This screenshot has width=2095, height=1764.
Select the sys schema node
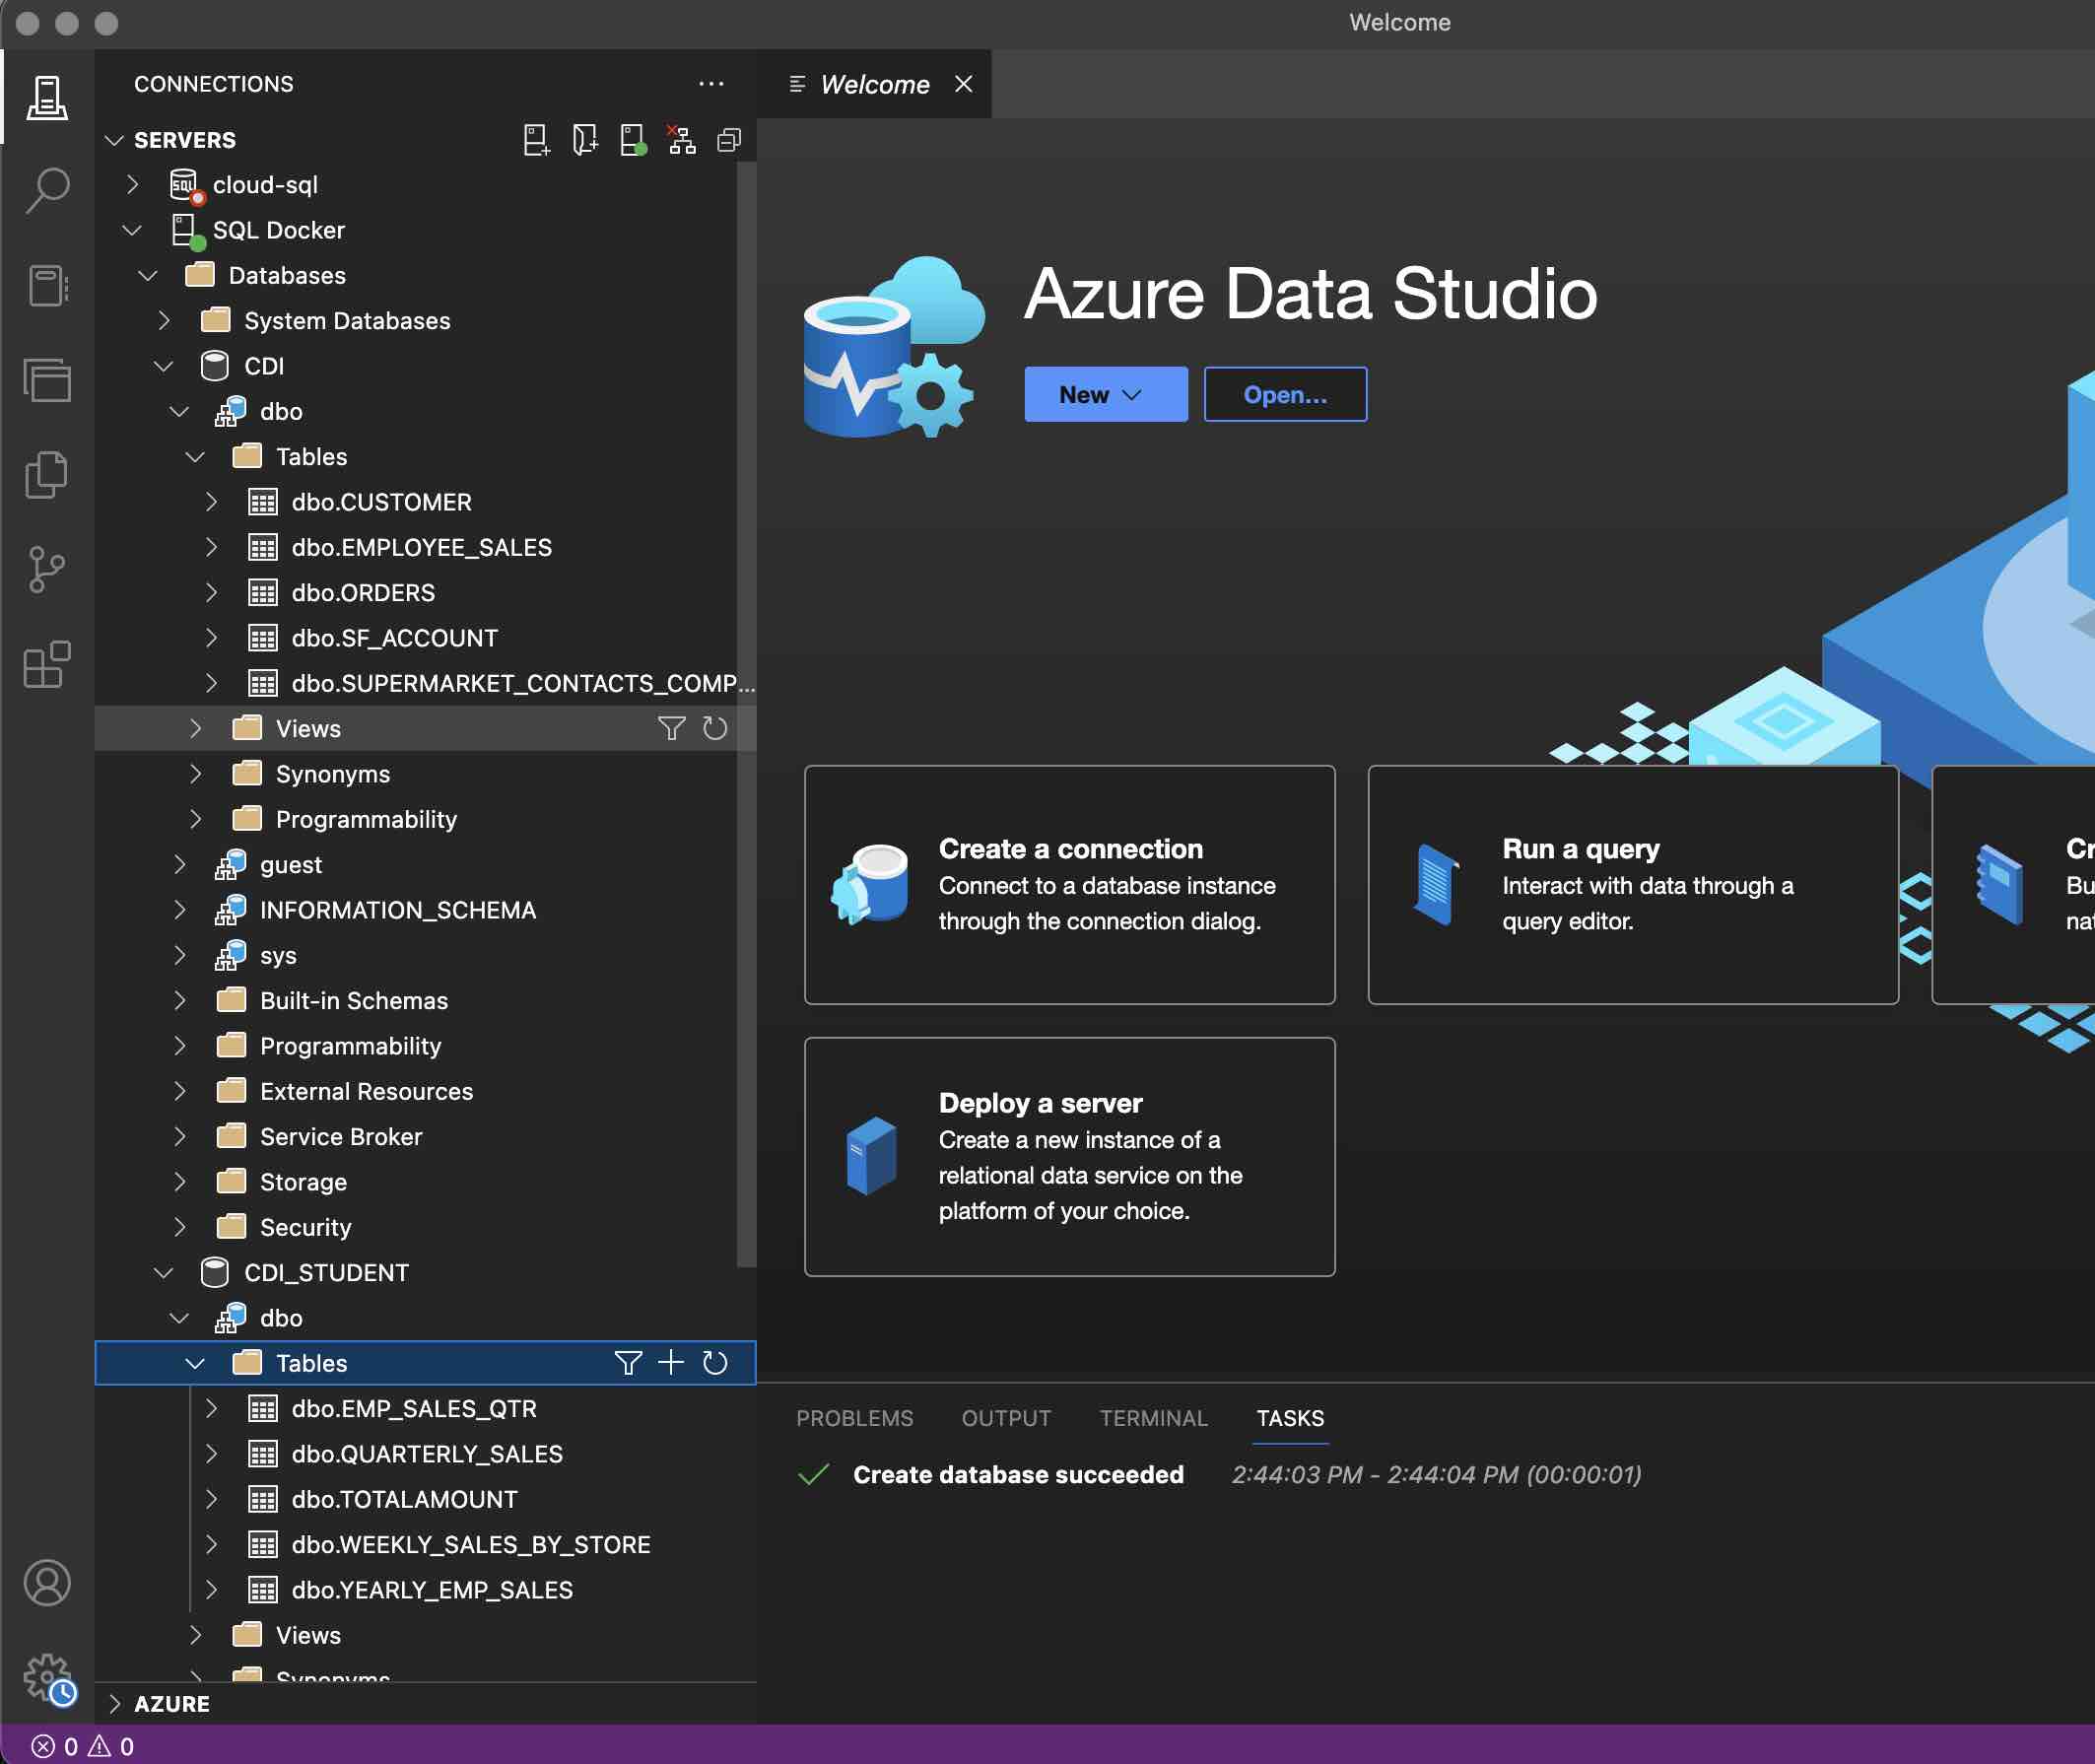pyautogui.click(x=278, y=955)
